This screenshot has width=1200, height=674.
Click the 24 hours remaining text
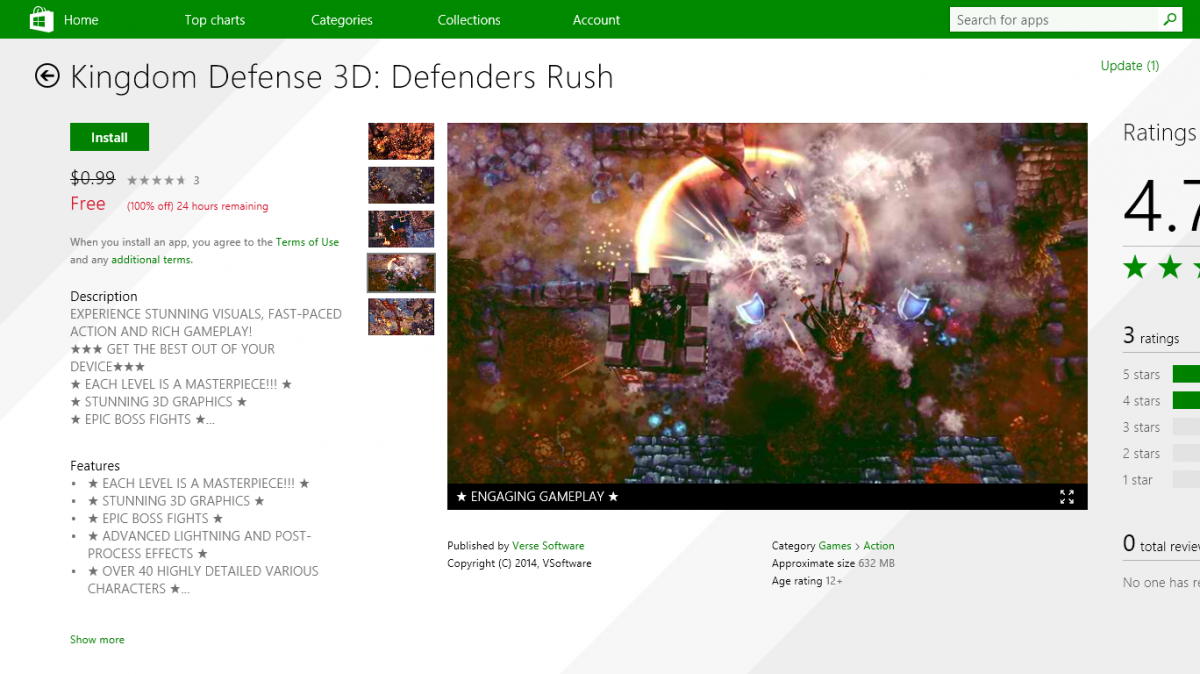[x=222, y=206]
